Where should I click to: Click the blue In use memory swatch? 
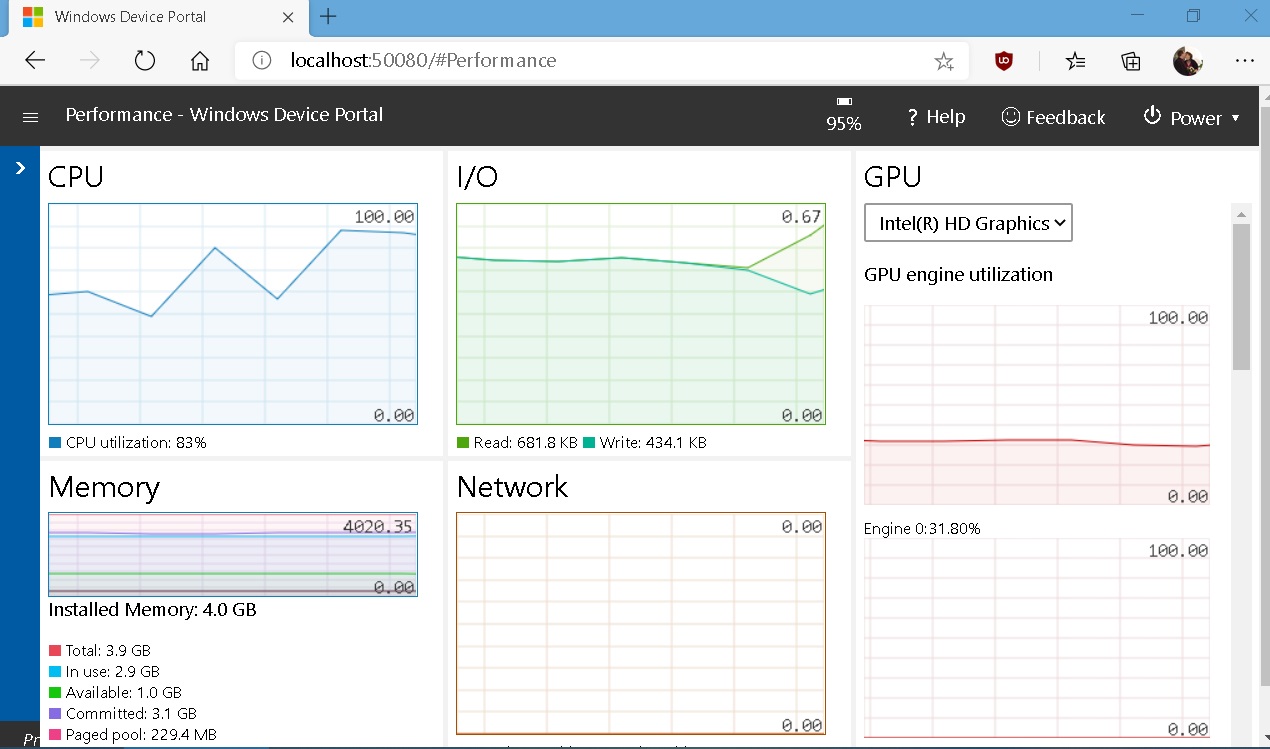point(55,672)
